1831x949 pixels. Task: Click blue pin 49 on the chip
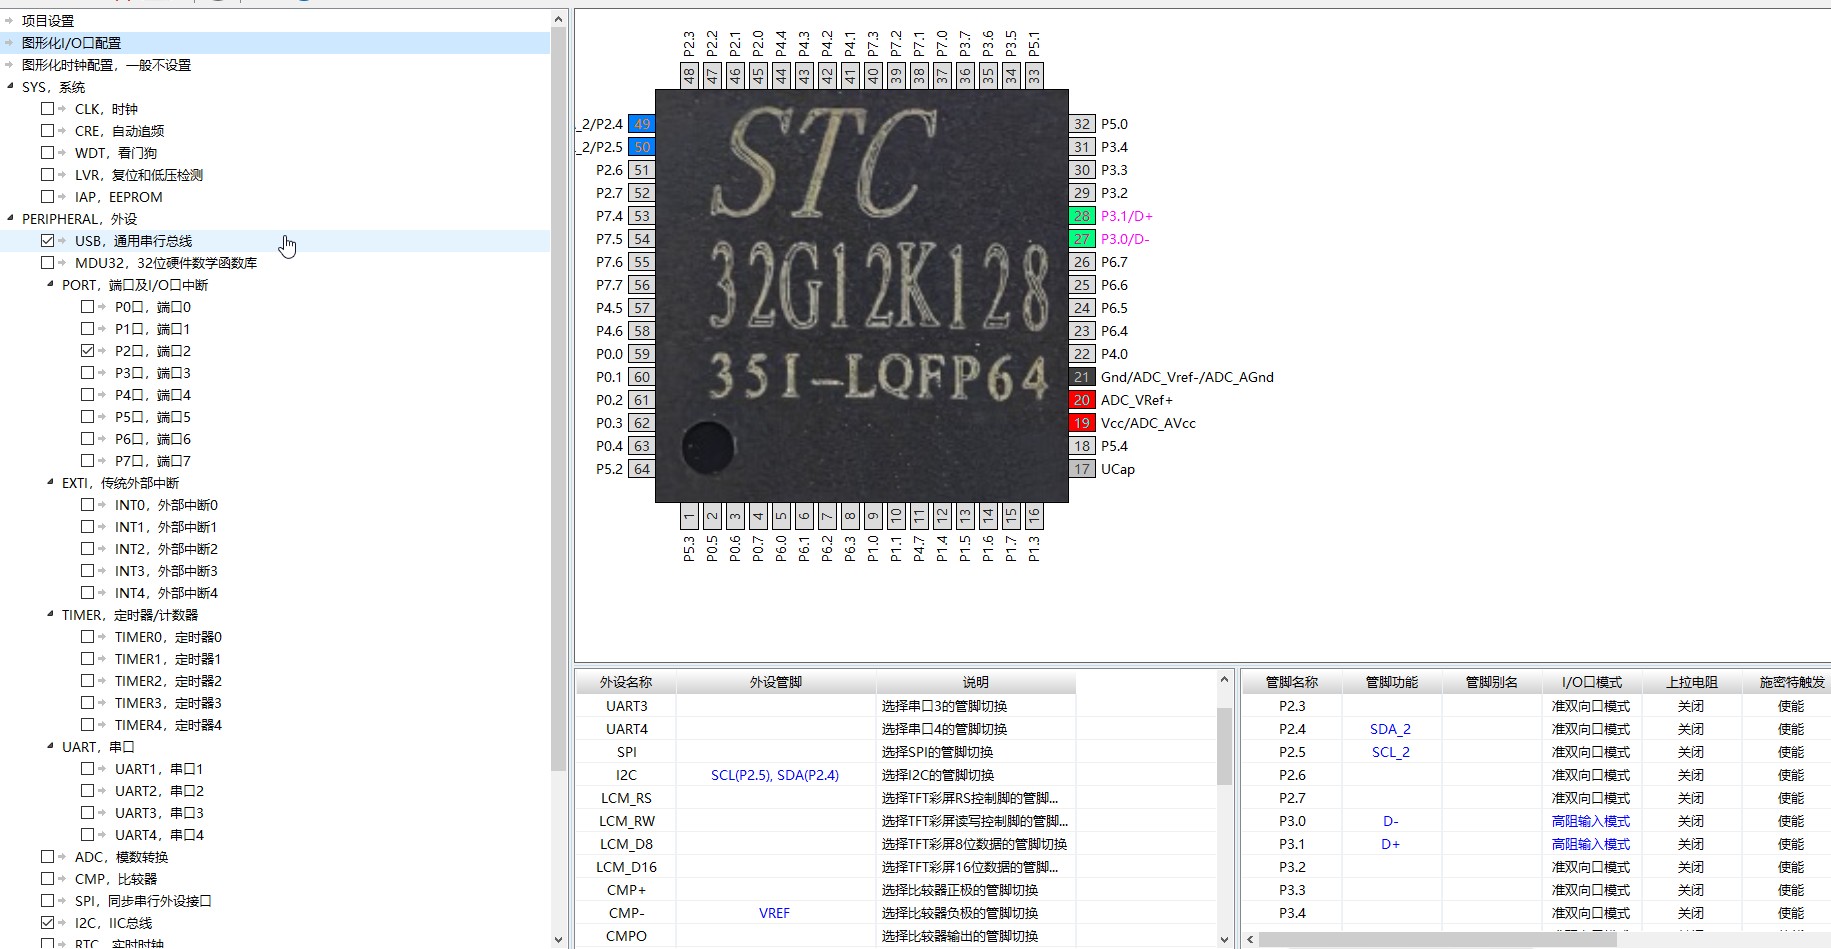pos(641,124)
